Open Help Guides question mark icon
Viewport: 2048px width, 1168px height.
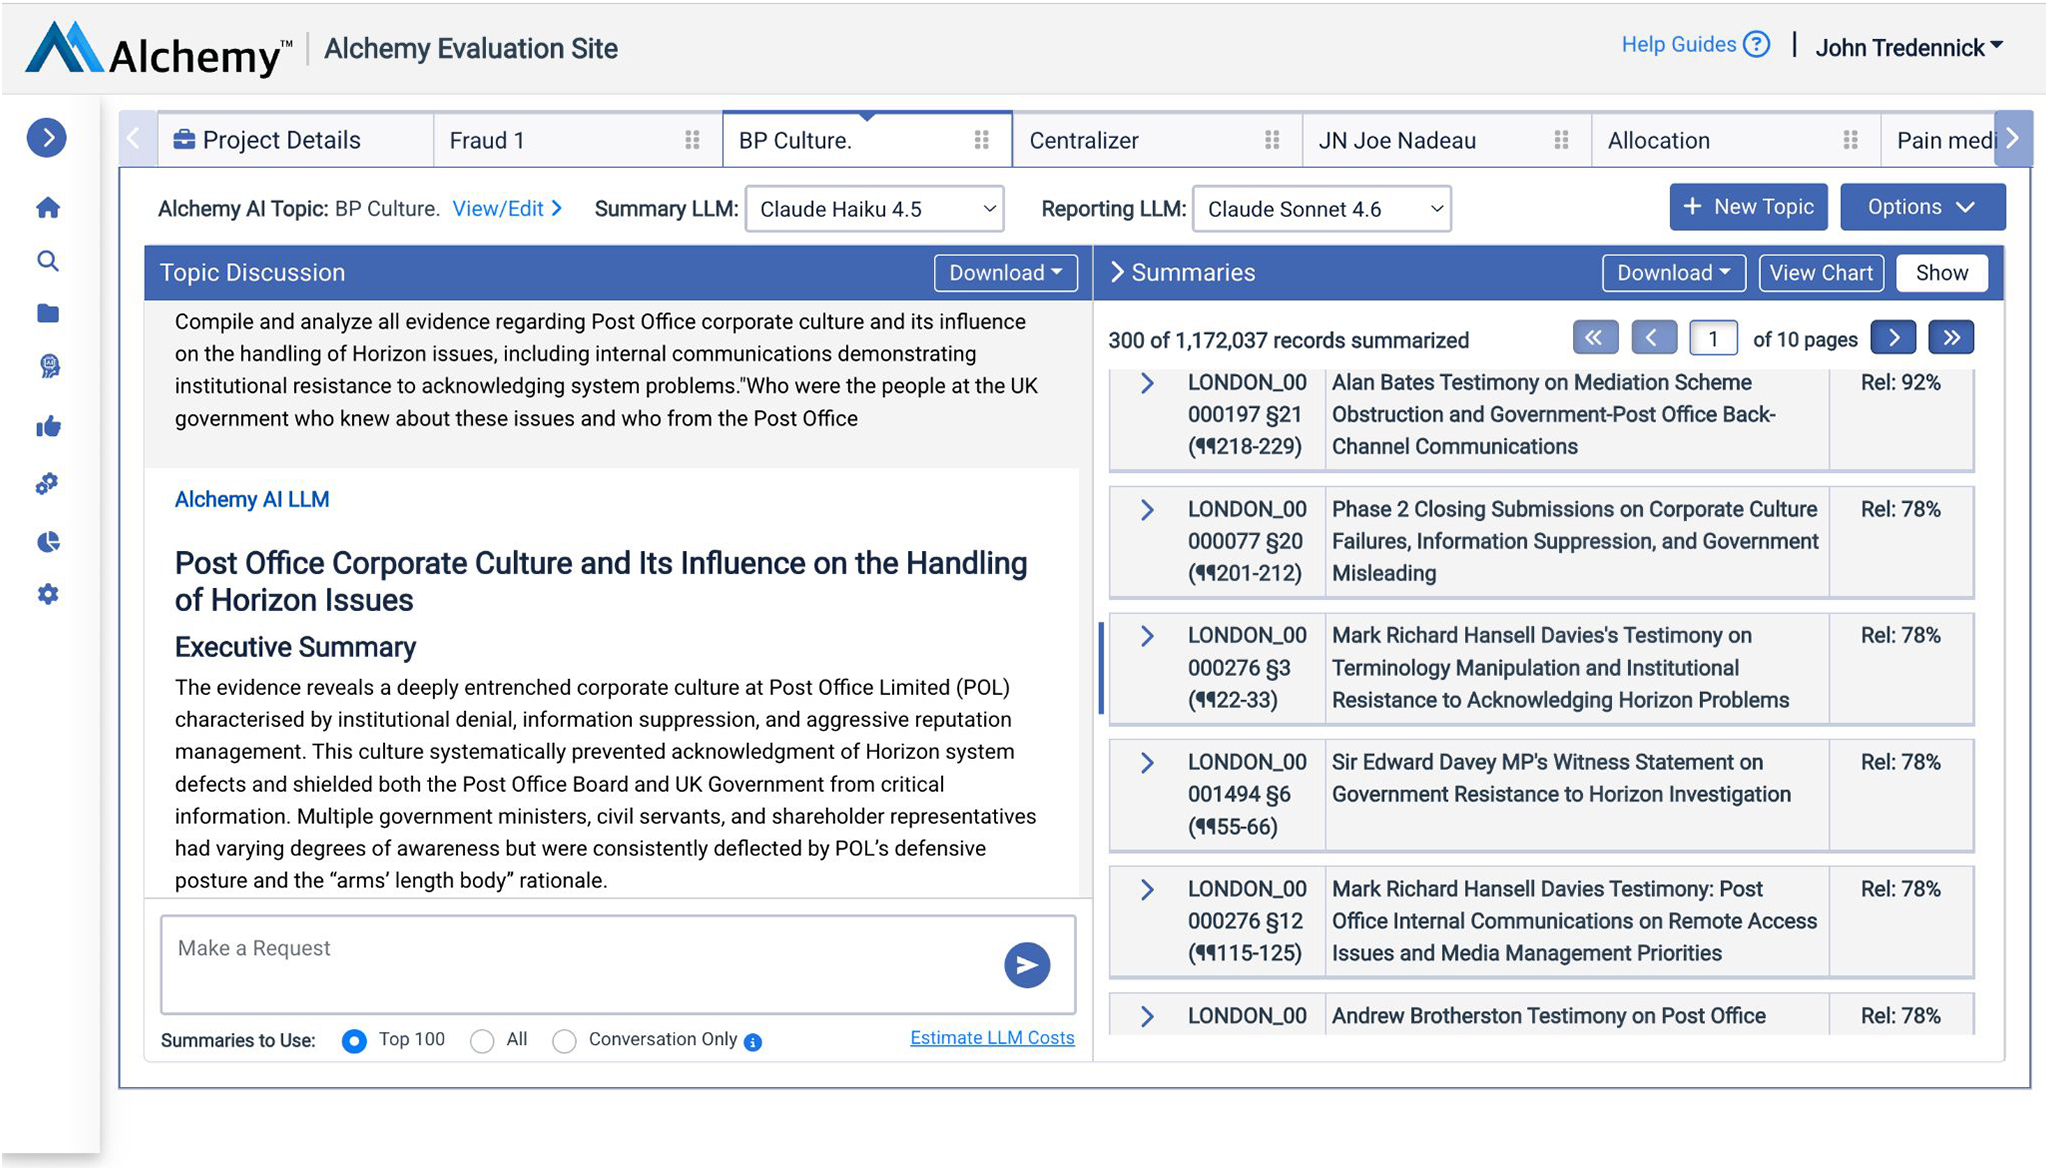coord(1756,45)
